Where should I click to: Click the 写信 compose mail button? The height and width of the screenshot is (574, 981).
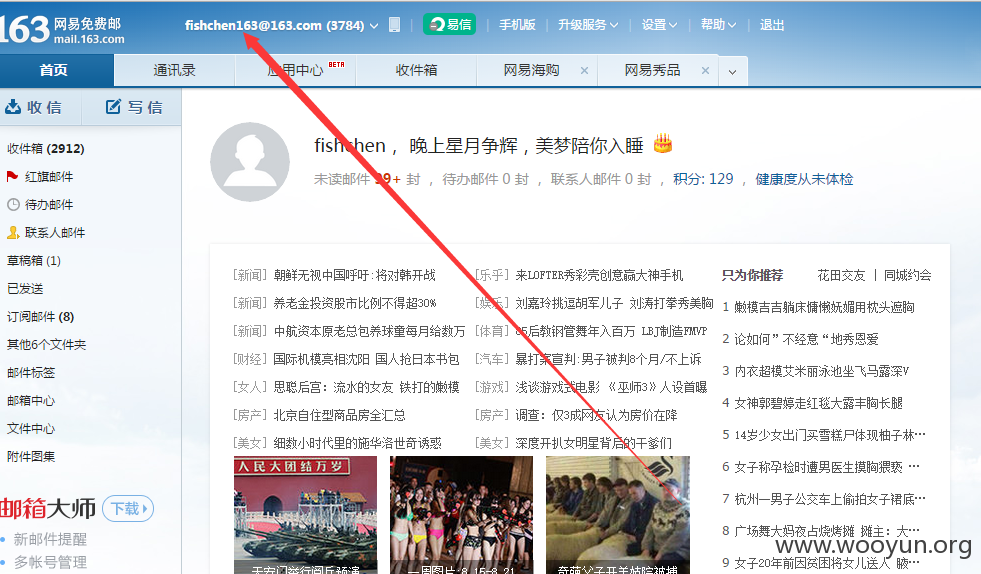(133, 107)
